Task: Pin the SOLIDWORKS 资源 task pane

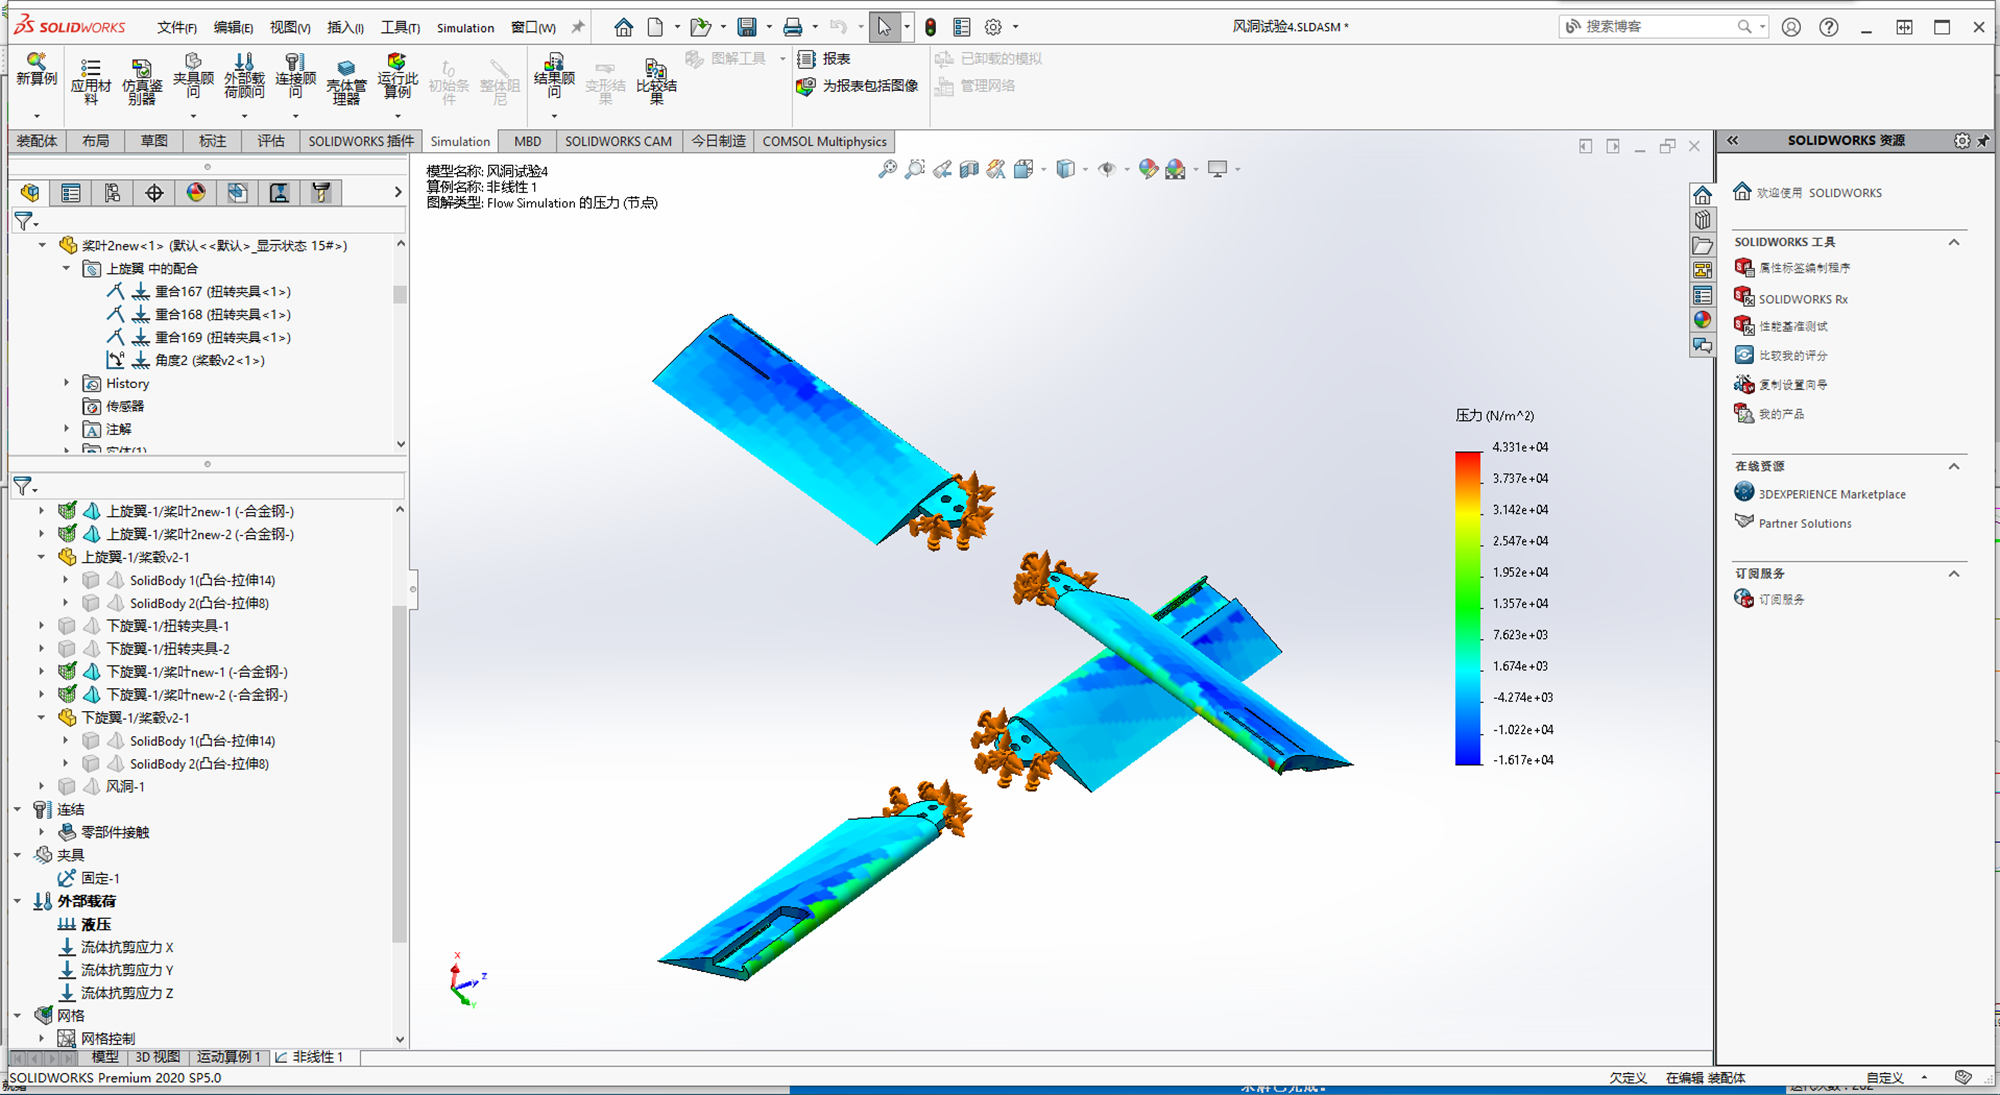Action: [1983, 140]
